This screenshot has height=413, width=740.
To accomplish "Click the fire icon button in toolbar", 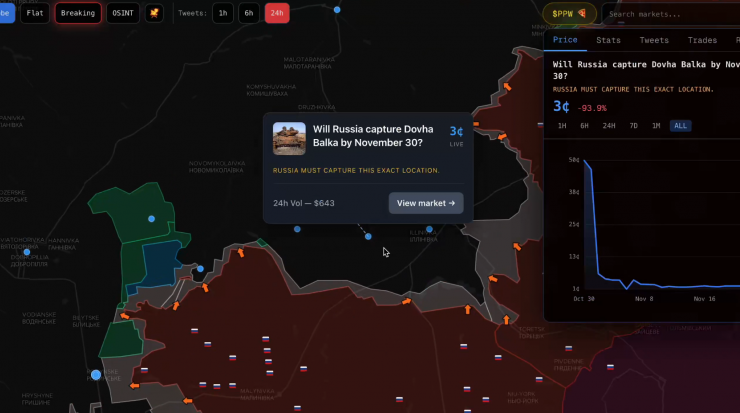I will (154, 13).
